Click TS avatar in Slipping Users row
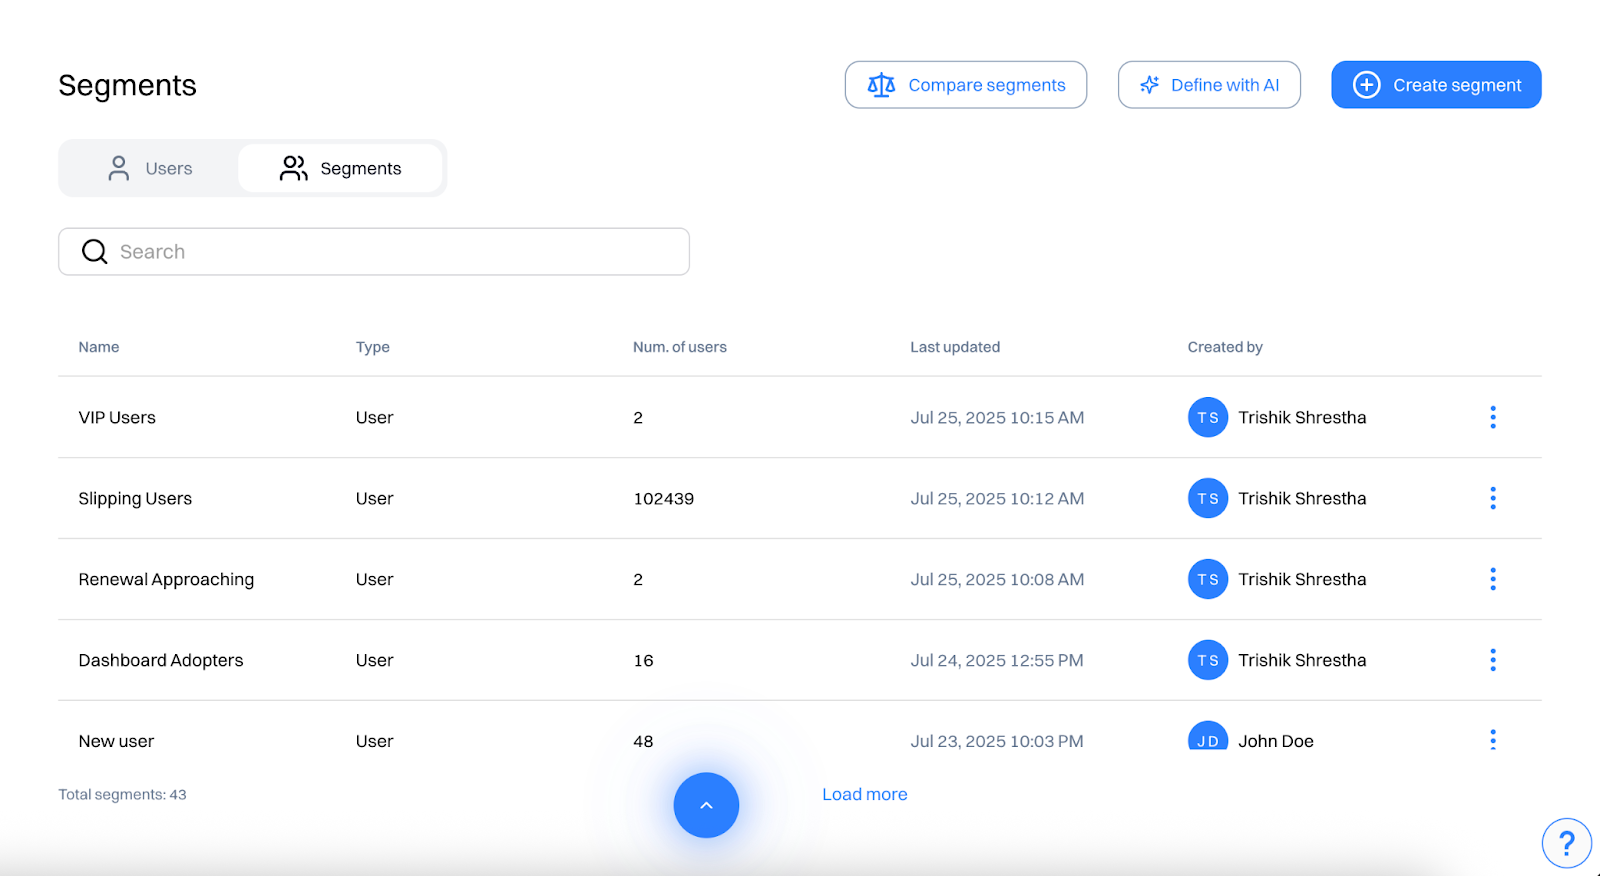Image resolution: width=1600 pixels, height=876 pixels. point(1208,498)
